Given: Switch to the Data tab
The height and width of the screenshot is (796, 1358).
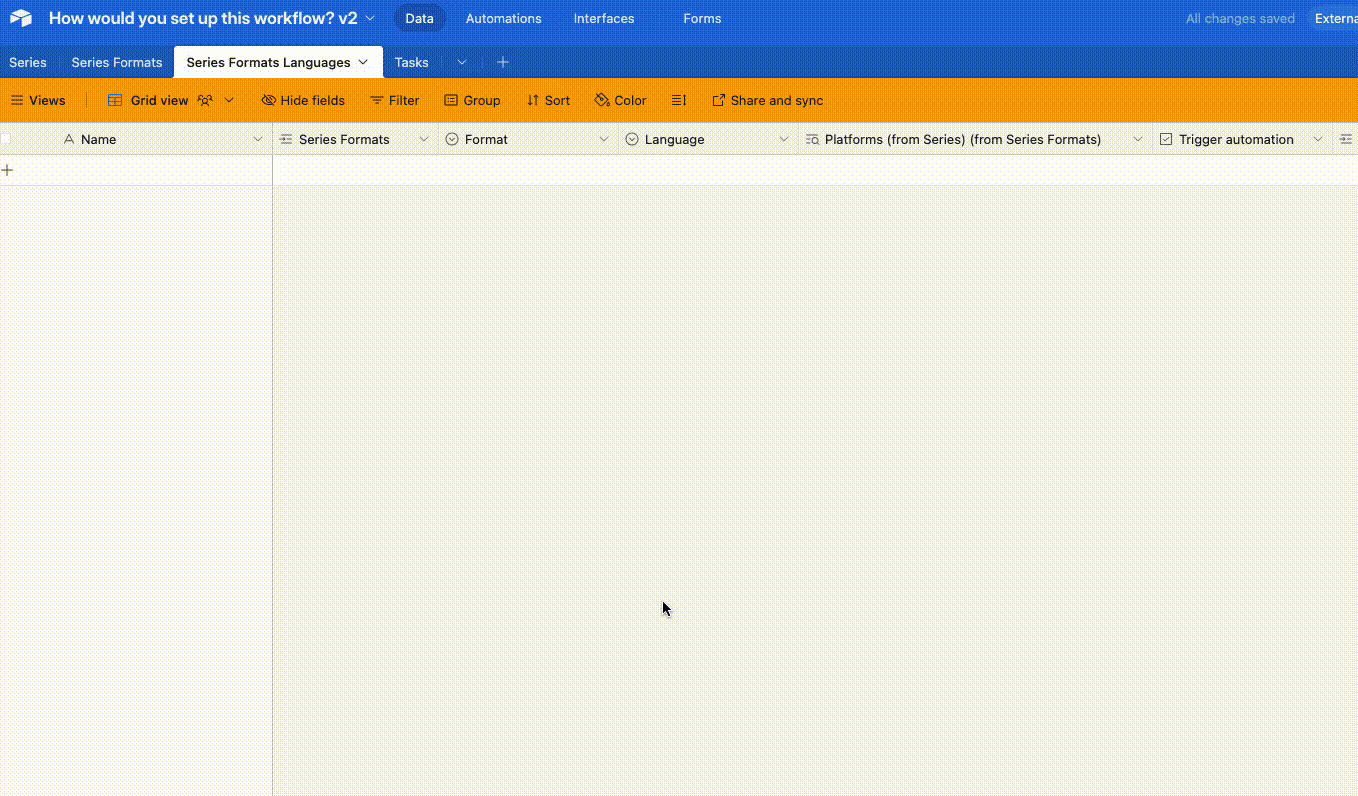Looking at the screenshot, I should pos(420,18).
